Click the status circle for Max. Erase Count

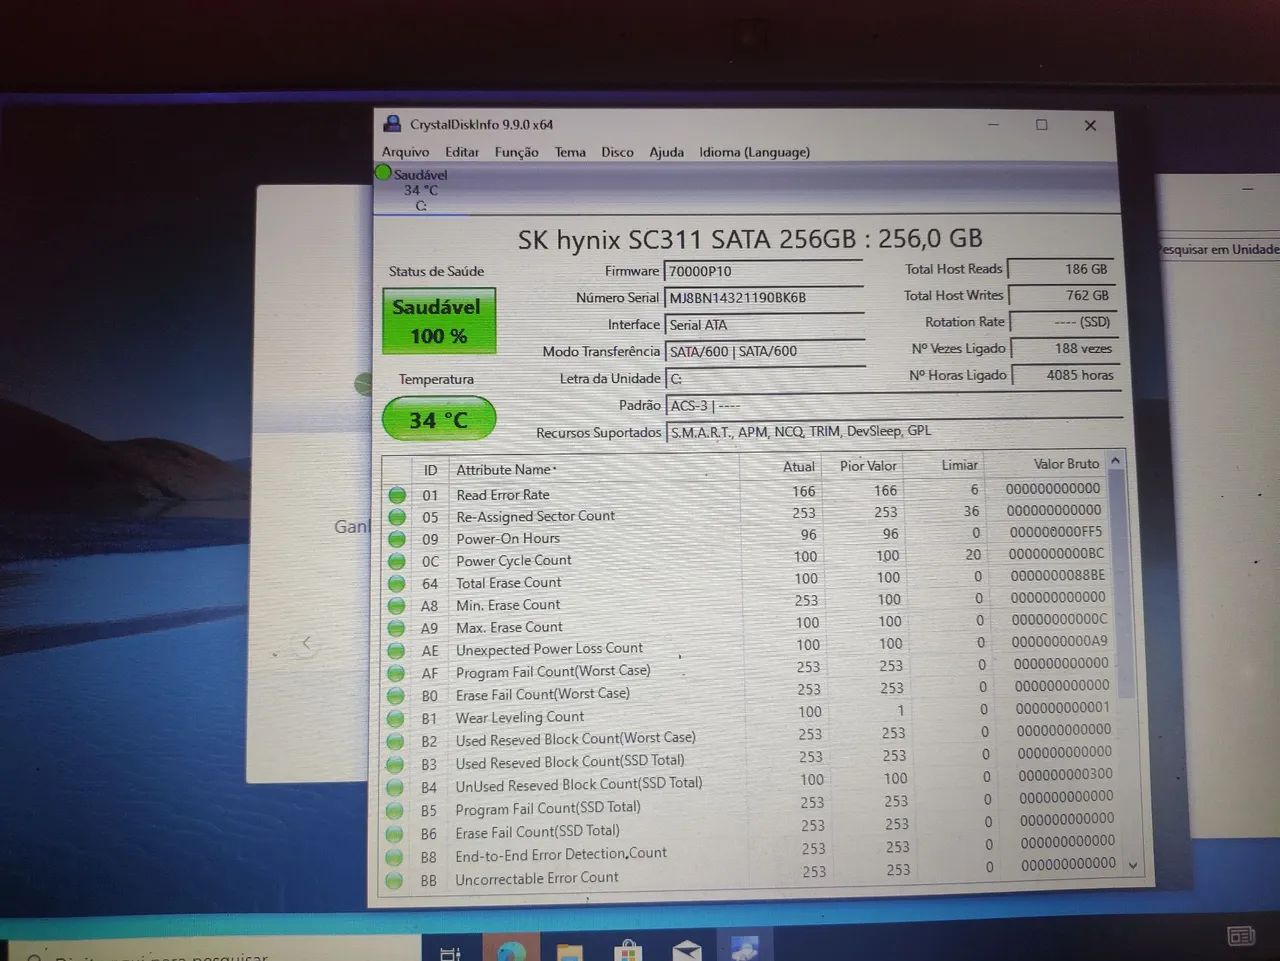point(397,628)
